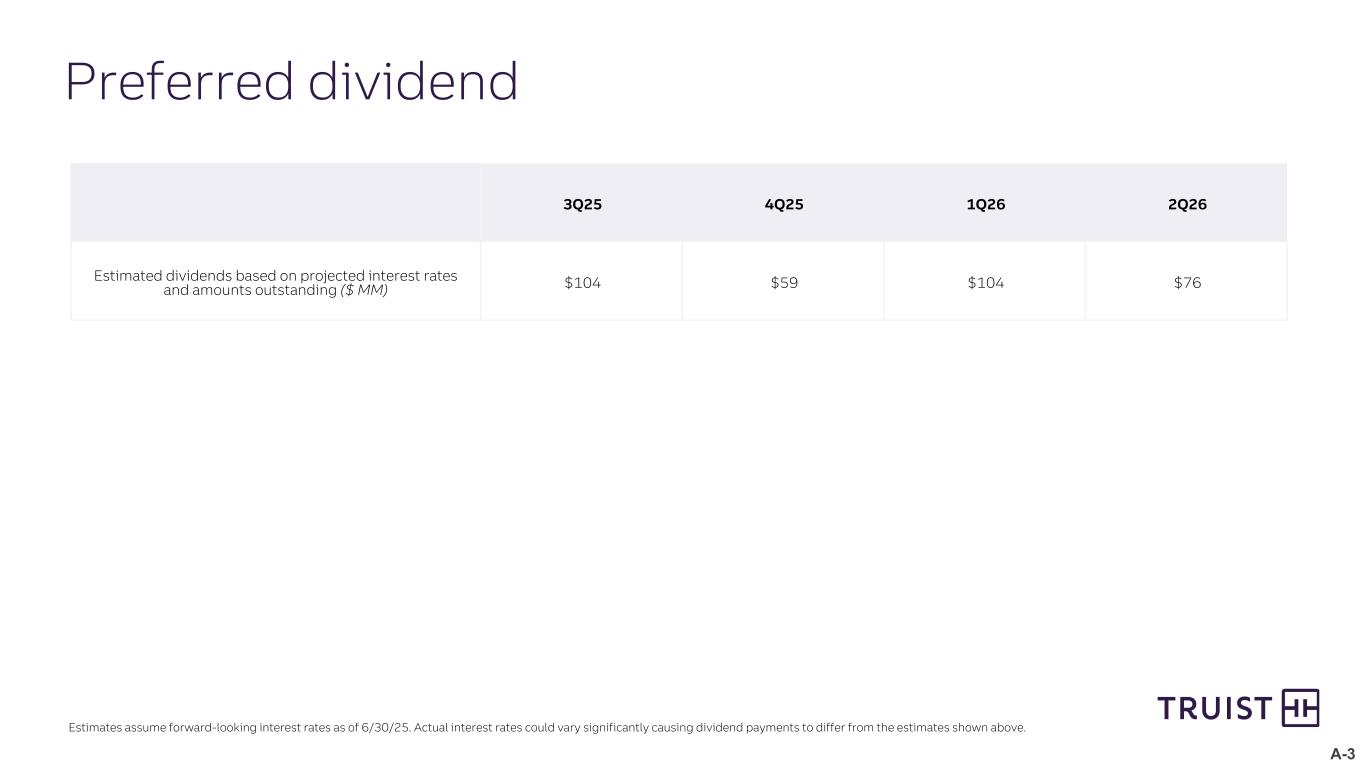Click the $76 dividend value

1187,283
